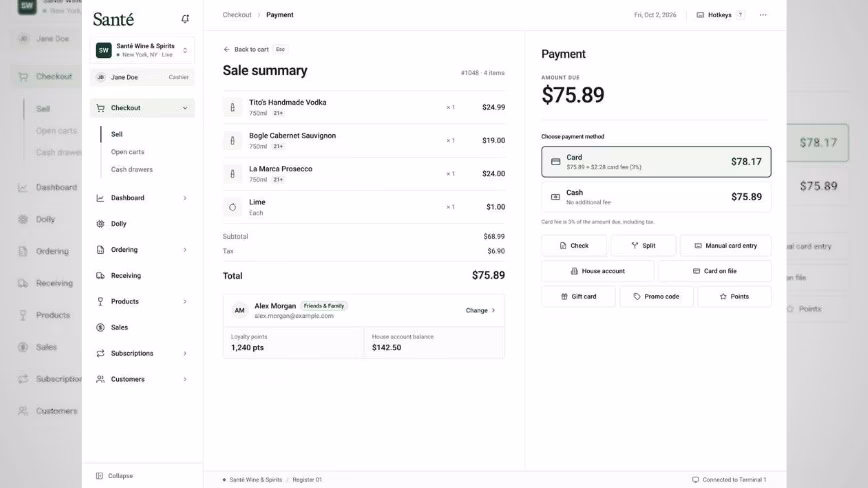Click the banknote icon in the Cash option

point(555,197)
